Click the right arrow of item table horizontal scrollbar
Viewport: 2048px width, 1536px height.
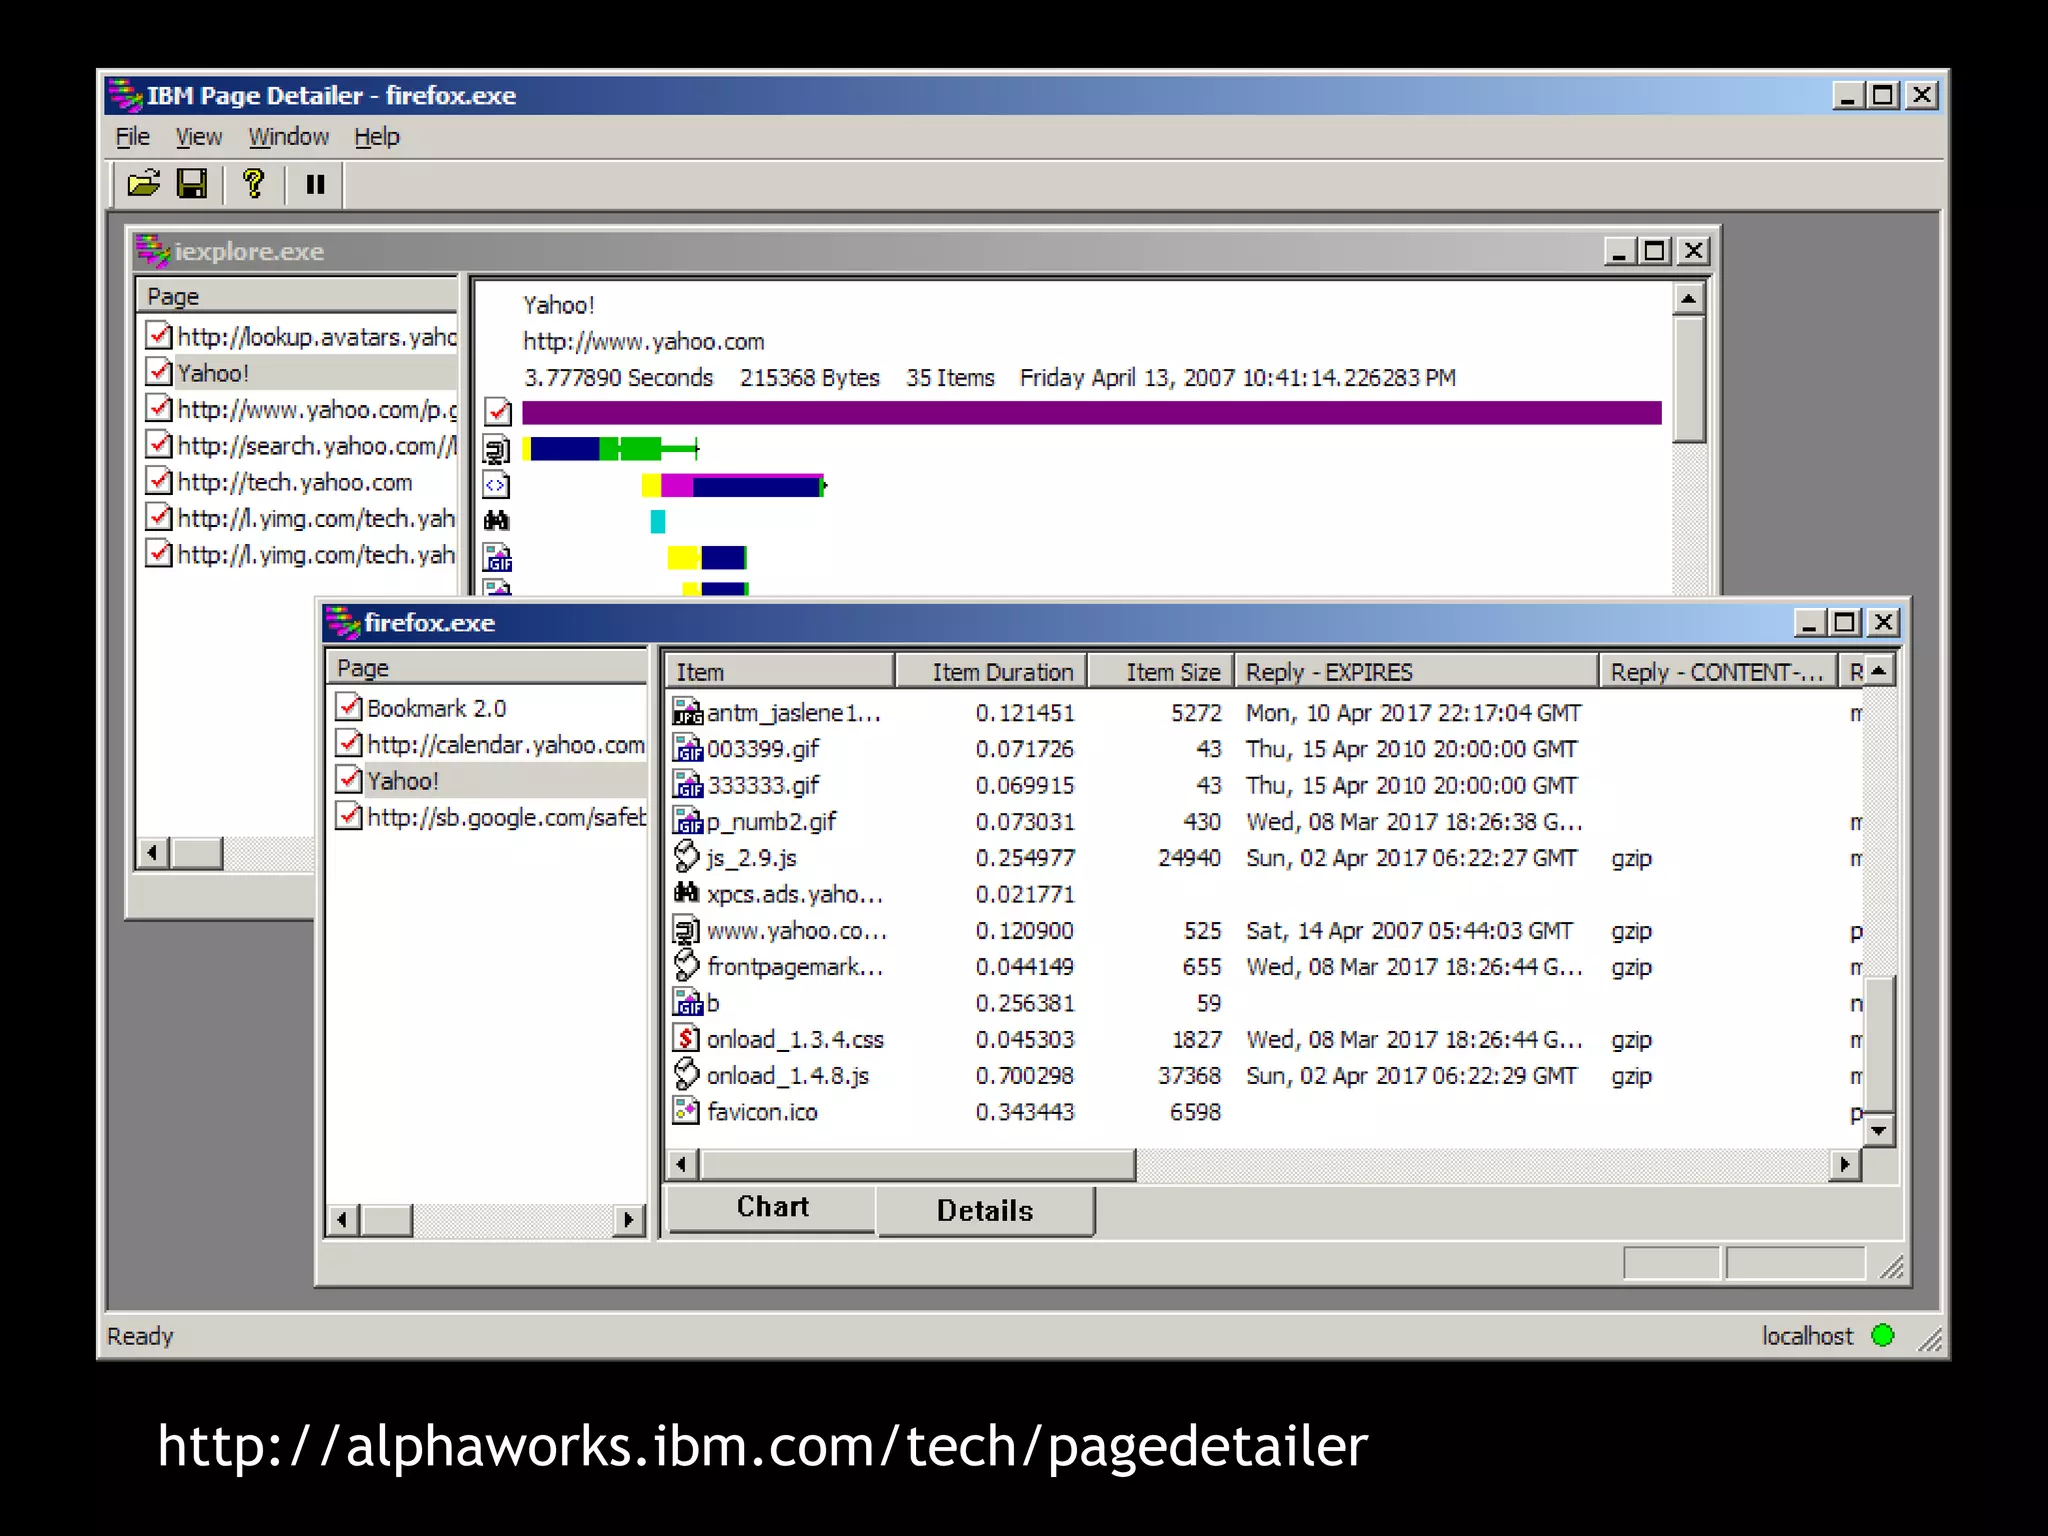pos(1845,1164)
